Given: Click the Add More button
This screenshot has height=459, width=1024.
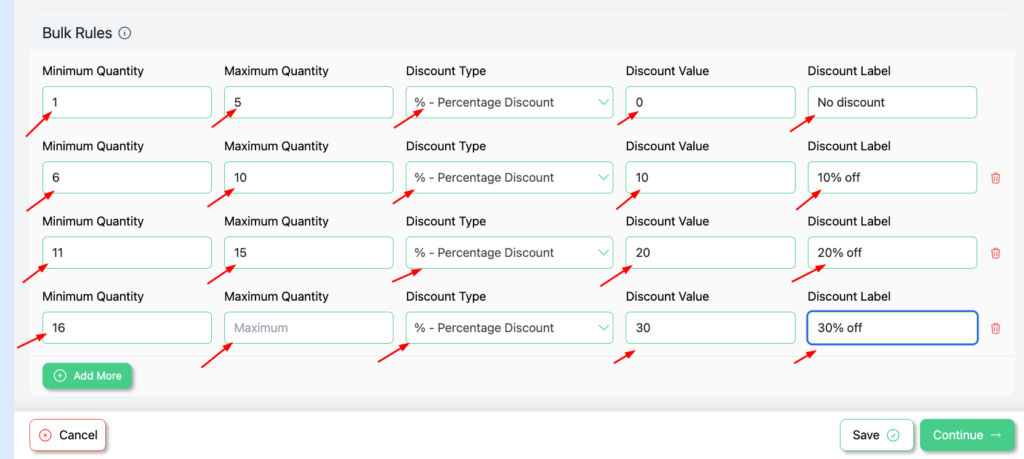Looking at the screenshot, I should point(87,376).
